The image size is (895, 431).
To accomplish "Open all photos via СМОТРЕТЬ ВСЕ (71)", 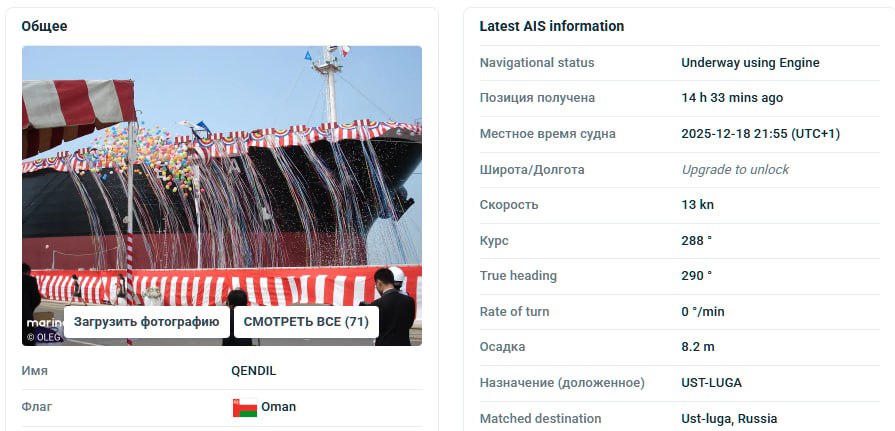I will (306, 322).
